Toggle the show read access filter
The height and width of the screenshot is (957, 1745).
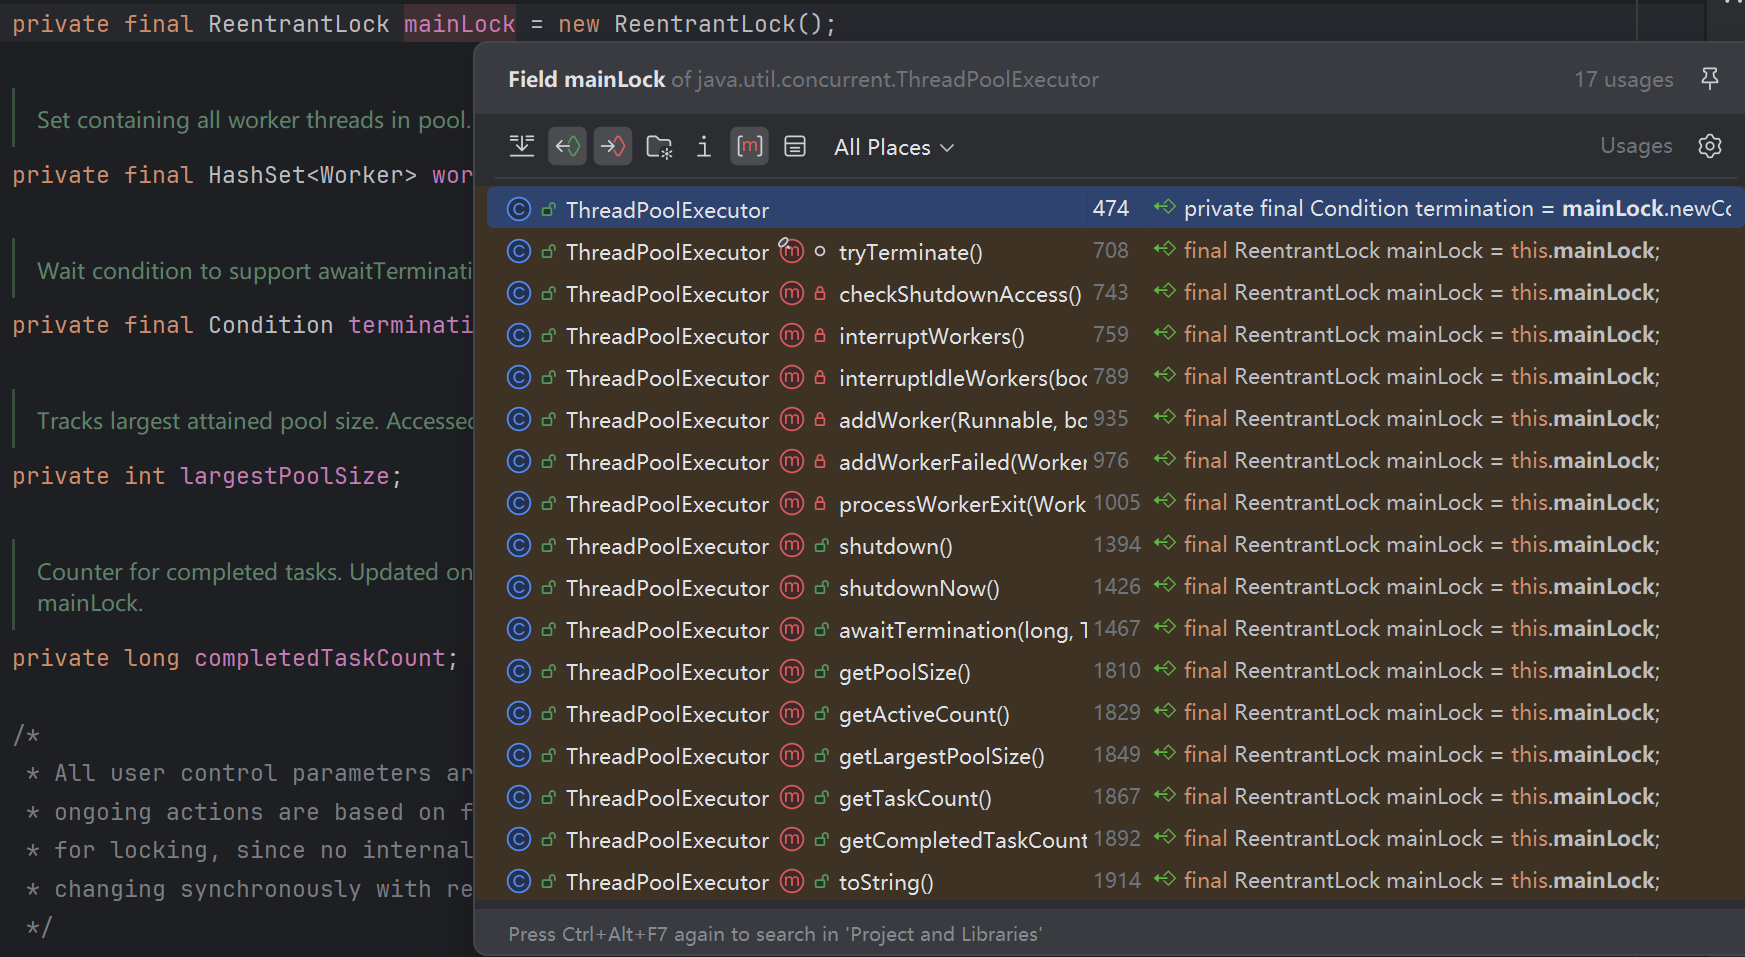[x=568, y=147]
